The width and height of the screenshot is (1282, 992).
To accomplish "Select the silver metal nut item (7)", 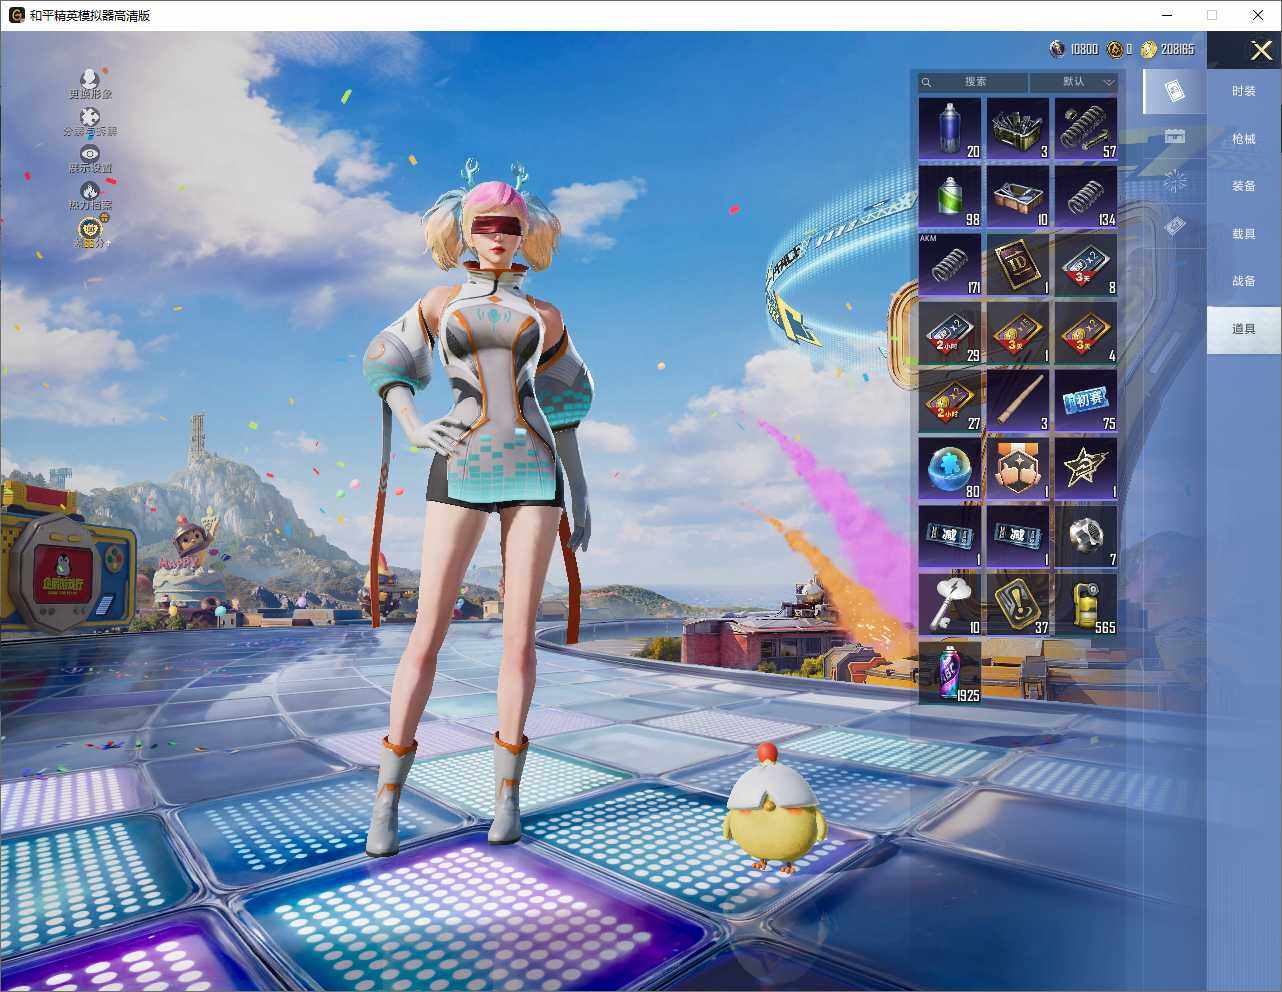I will [1086, 536].
